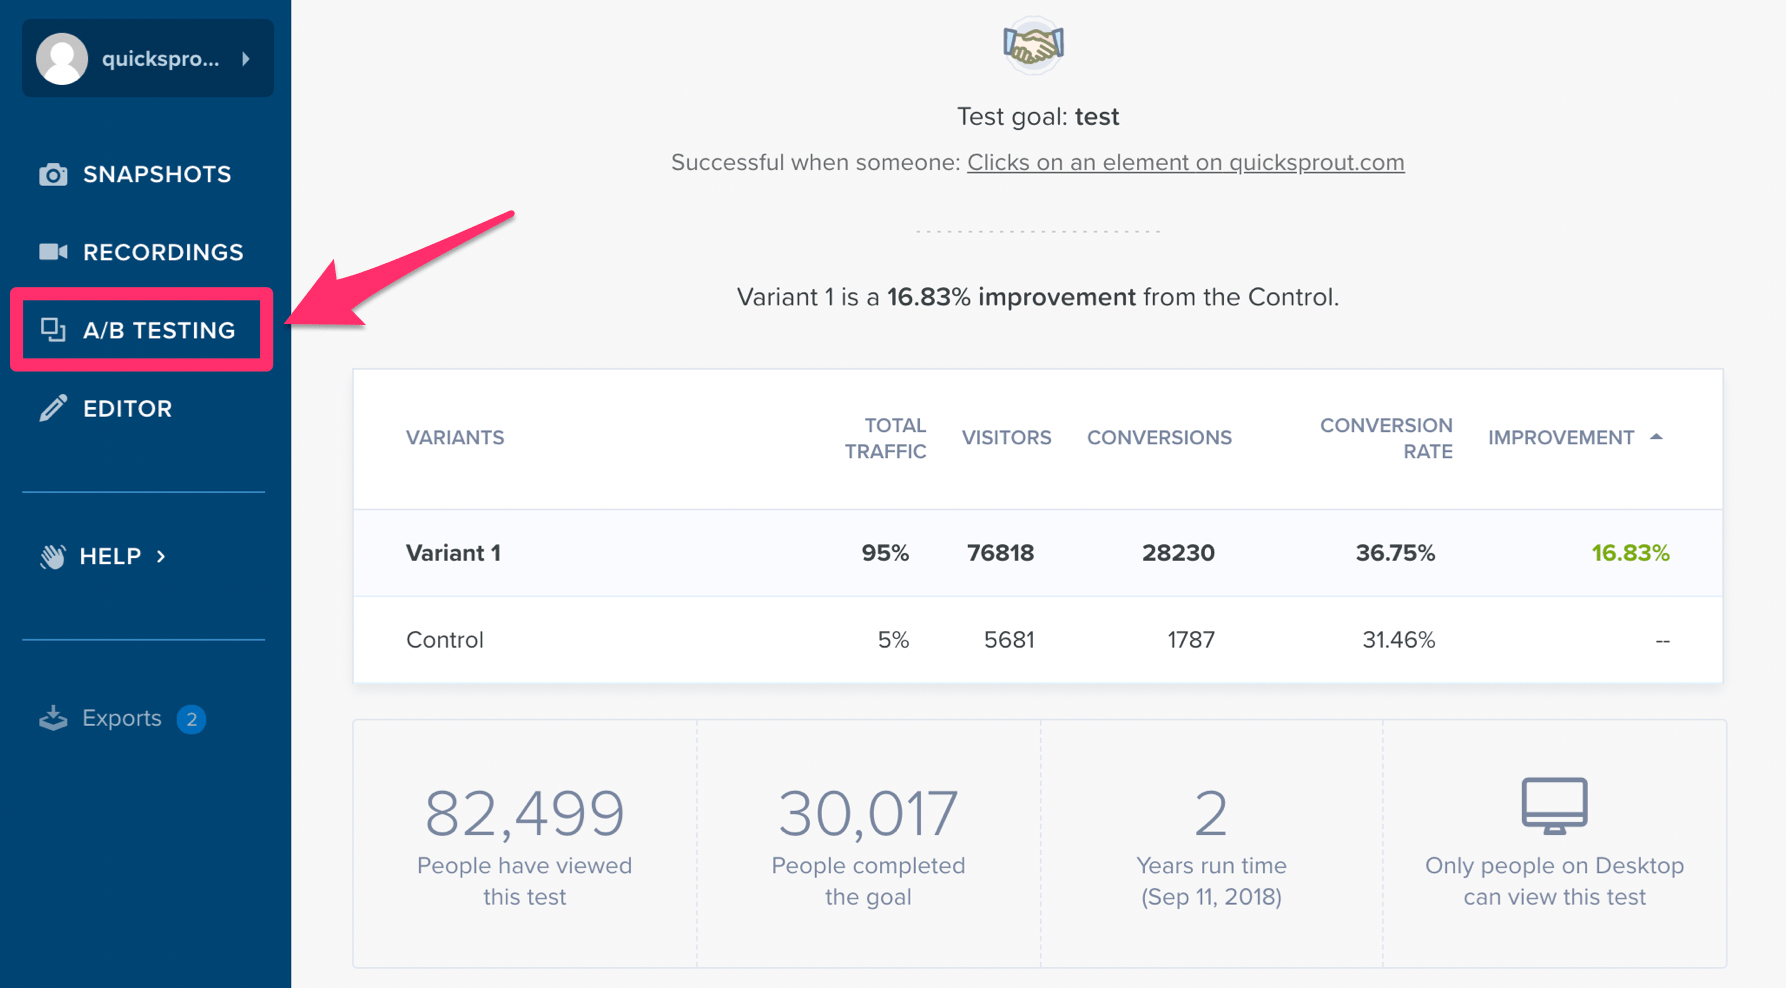The image size is (1786, 988).
Task: Click the user avatar photo
Action: pyautogui.click(x=60, y=58)
